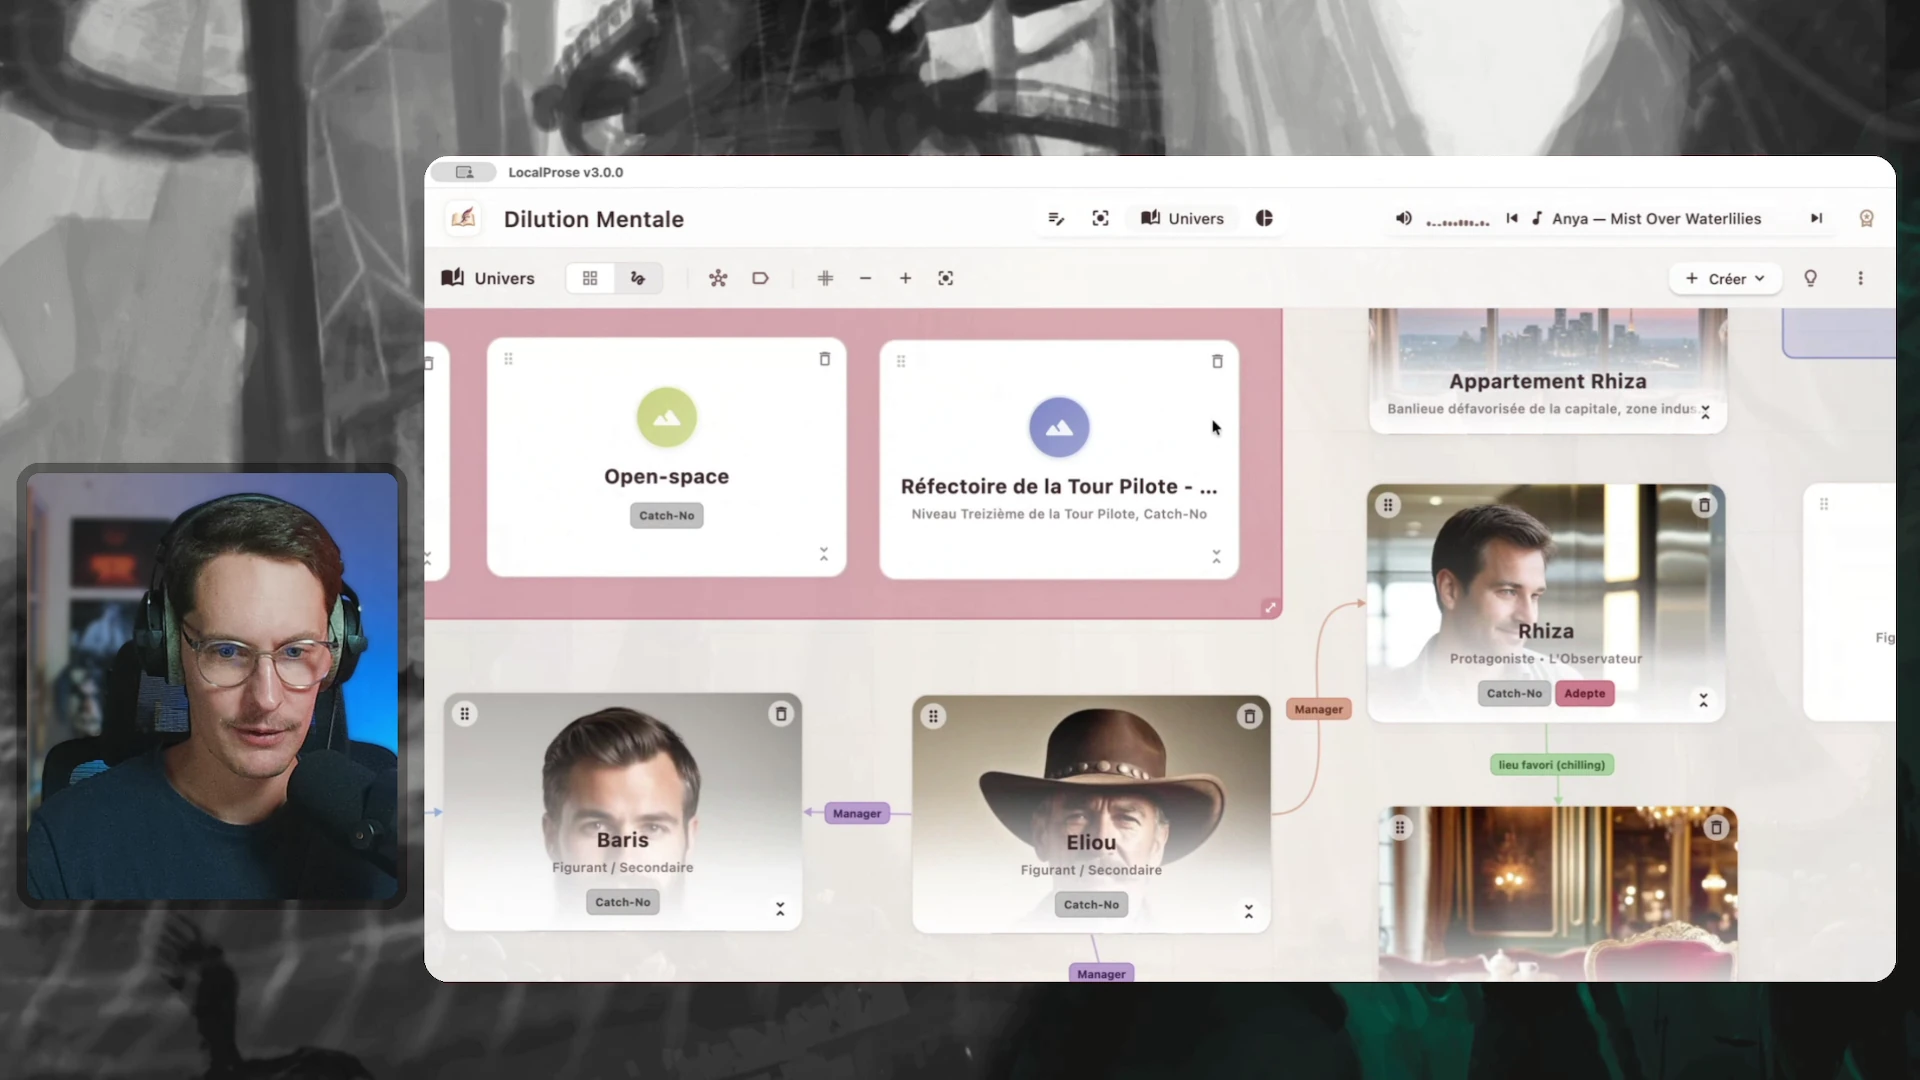Expand the Appartement Rhiza card
Viewport: 1920px width, 1080px height.
pyautogui.click(x=1705, y=411)
